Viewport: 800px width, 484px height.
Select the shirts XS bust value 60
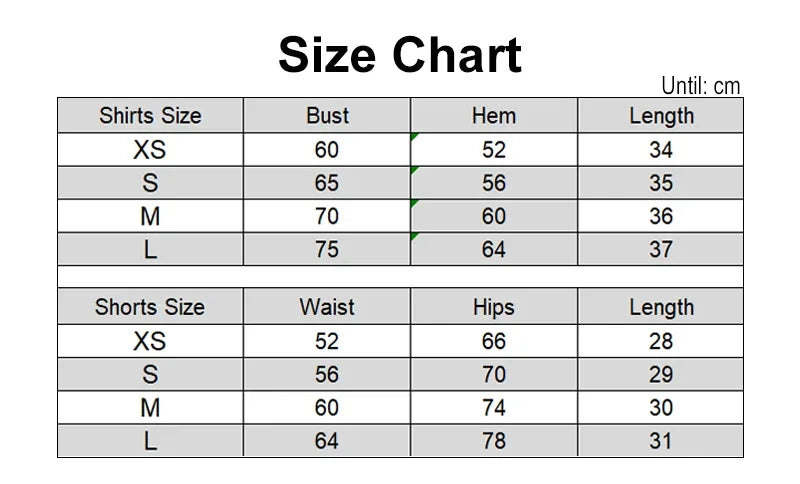click(327, 149)
